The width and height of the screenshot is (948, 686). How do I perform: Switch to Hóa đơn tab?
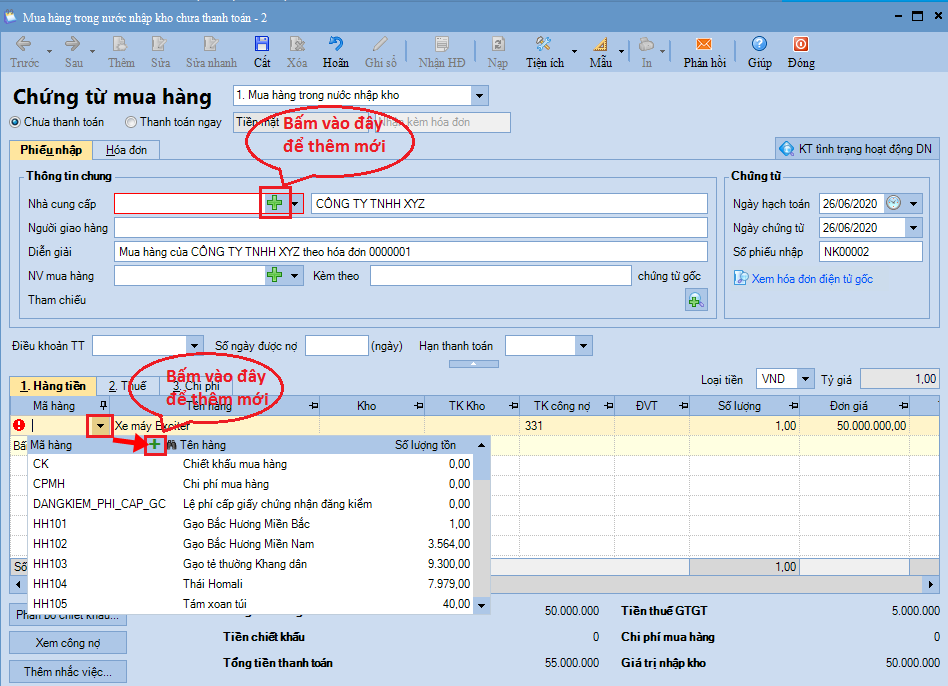click(x=126, y=150)
